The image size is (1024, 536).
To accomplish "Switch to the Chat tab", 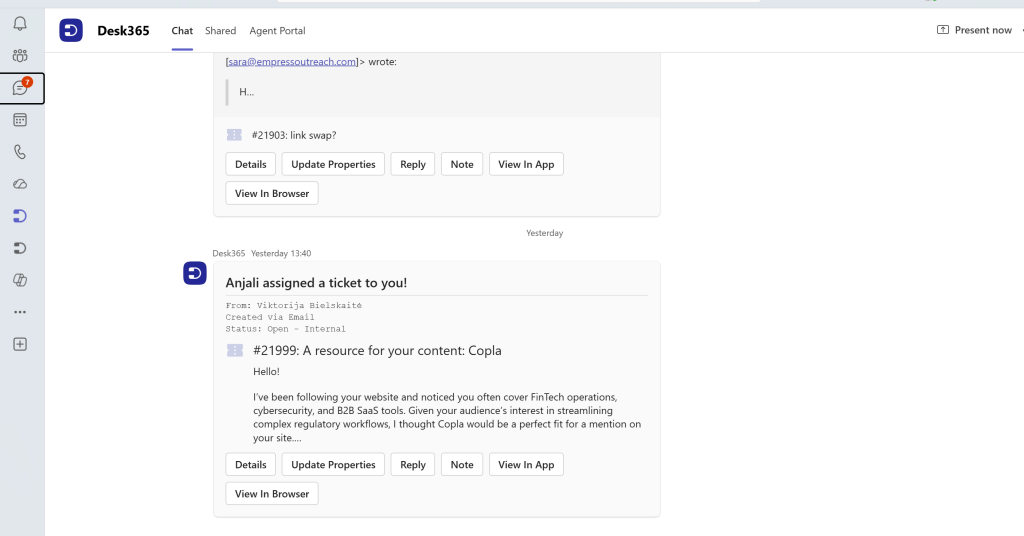I will [x=182, y=31].
